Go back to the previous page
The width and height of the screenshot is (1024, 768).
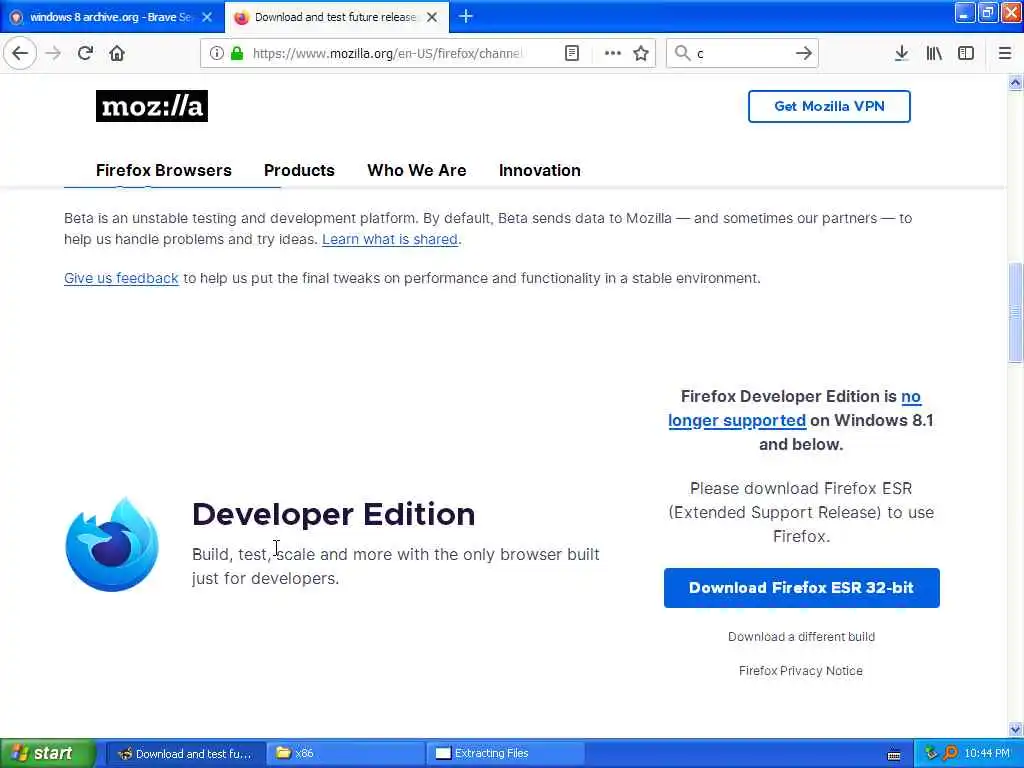[20, 53]
